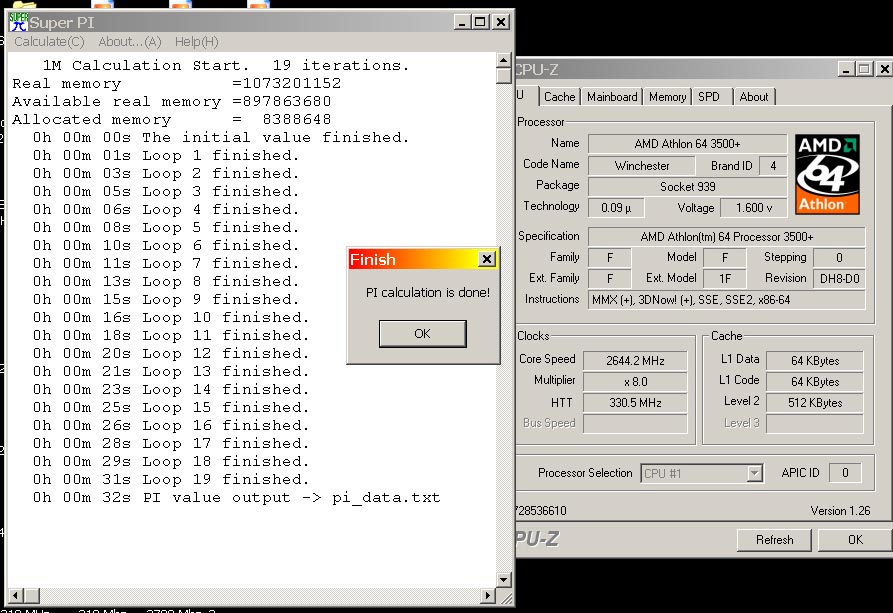Minimize the CPU-Z window

[x=846, y=70]
